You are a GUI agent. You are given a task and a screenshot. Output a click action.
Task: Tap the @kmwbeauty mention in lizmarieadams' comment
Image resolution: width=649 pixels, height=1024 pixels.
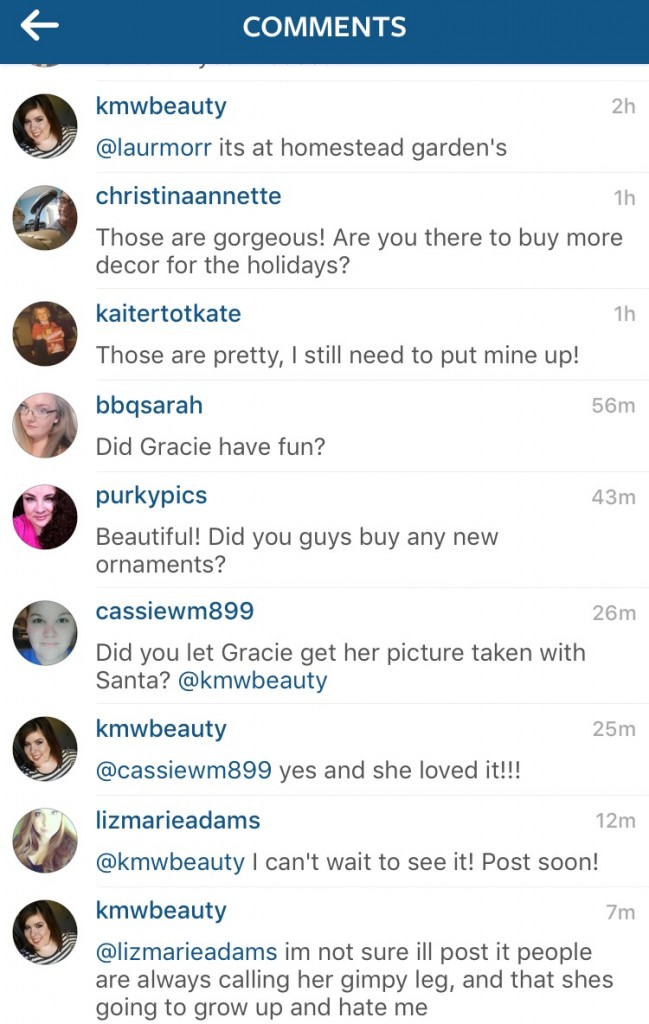click(170, 862)
